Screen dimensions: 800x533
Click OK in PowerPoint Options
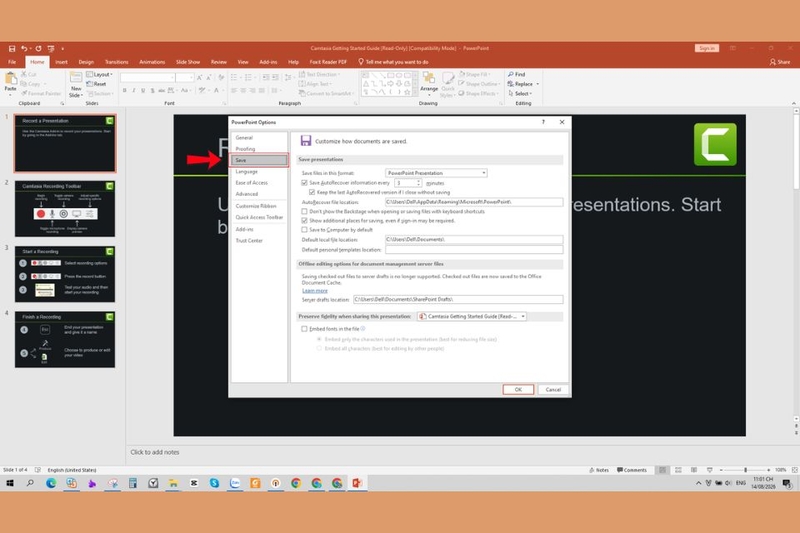pos(518,389)
